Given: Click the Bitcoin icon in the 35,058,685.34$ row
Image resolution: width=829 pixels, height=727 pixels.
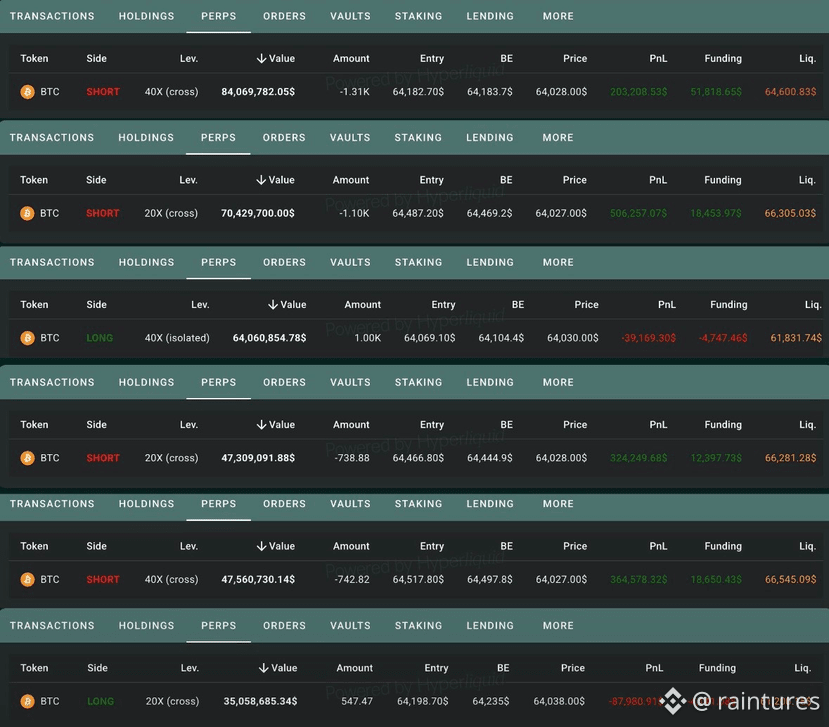Looking at the screenshot, I should [27, 701].
